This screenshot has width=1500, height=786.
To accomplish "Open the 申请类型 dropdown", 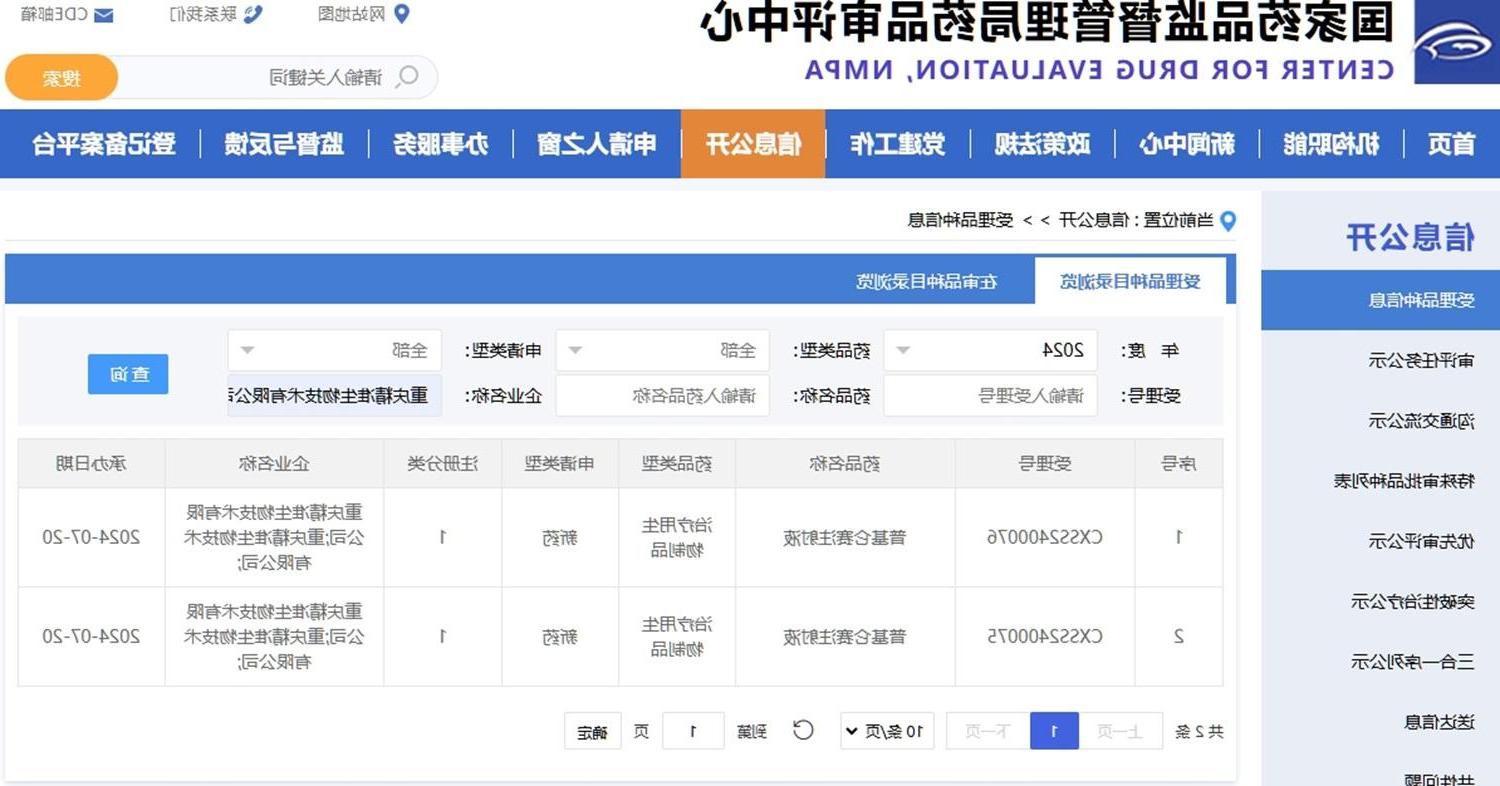I will pyautogui.click(x=334, y=351).
